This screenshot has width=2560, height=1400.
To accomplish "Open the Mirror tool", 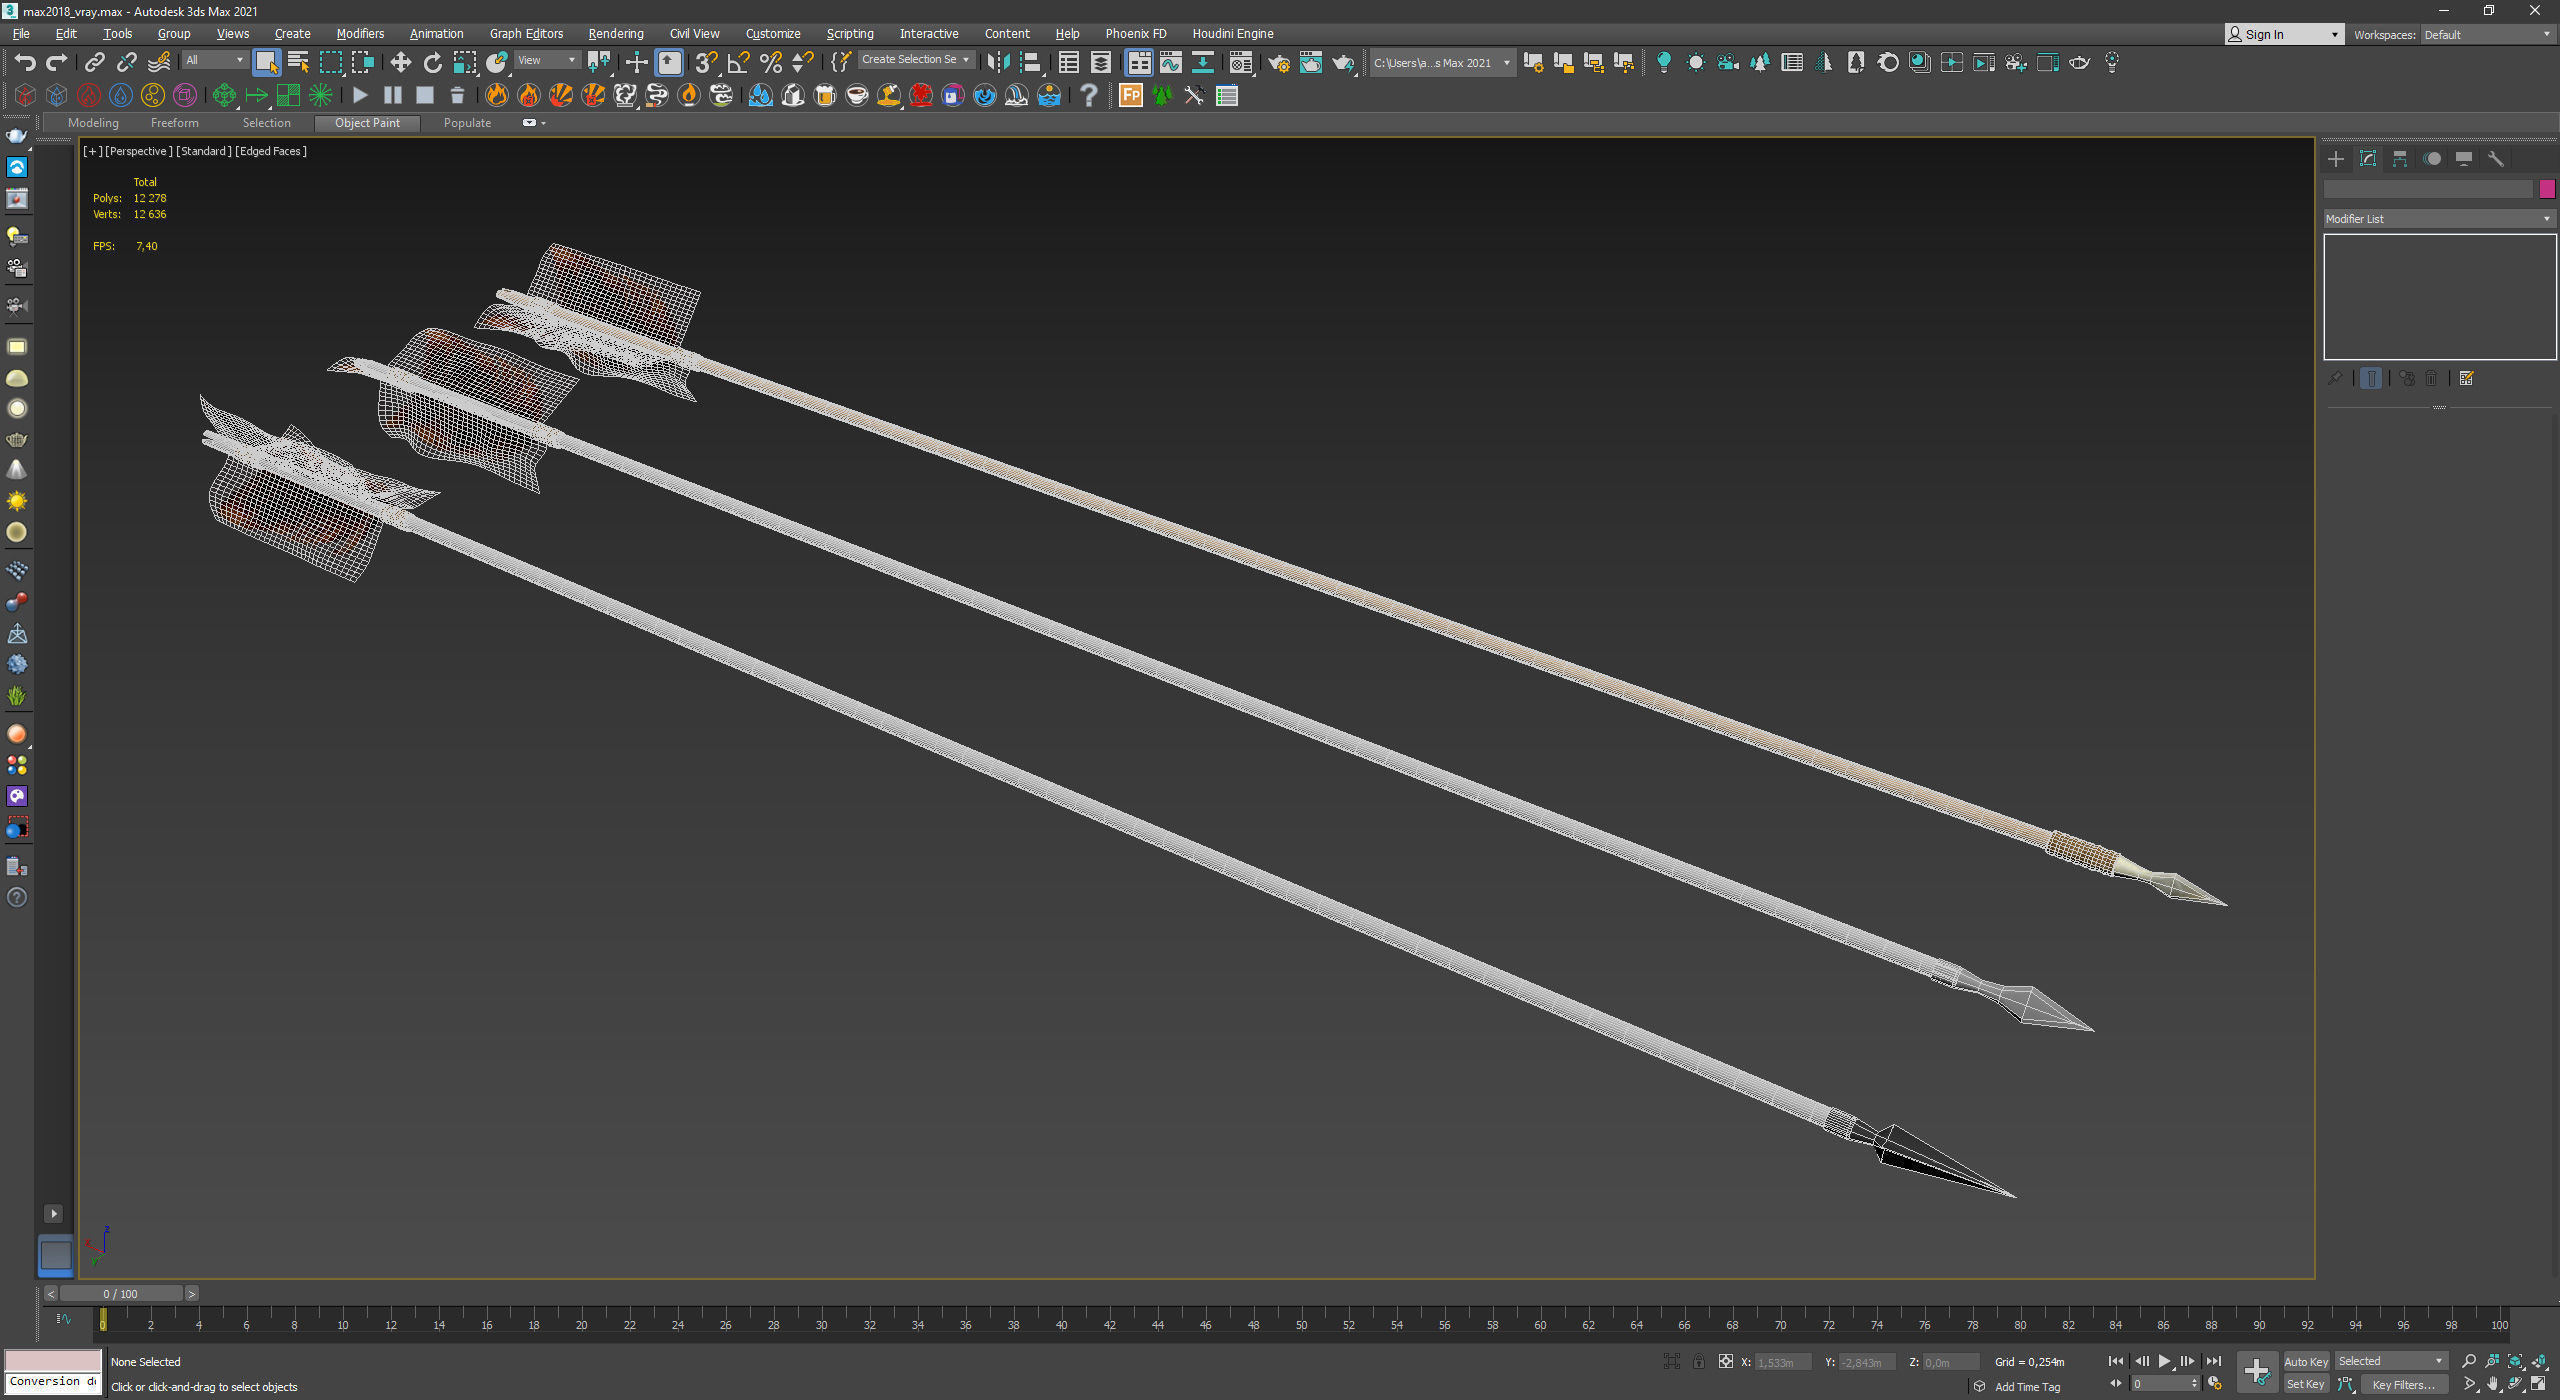I will click(997, 63).
